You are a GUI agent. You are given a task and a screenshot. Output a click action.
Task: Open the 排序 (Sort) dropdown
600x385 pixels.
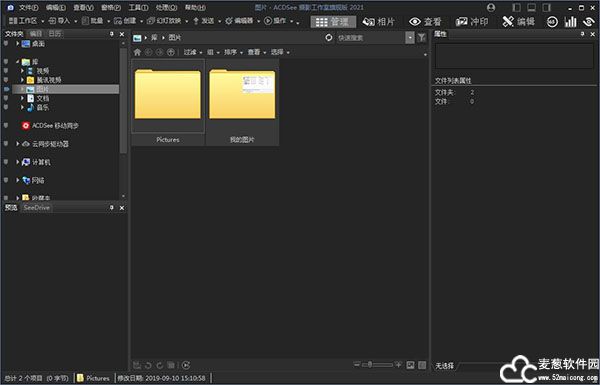tap(233, 52)
